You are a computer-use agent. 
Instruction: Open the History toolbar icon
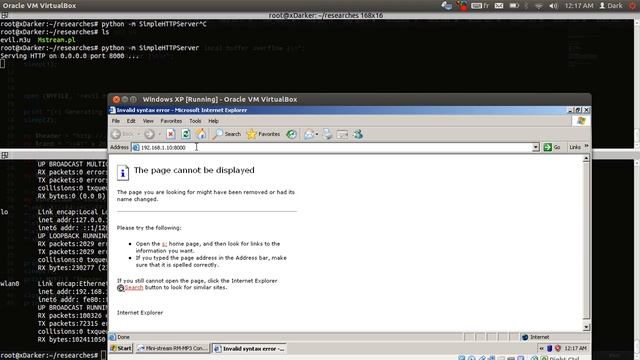(291, 134)
